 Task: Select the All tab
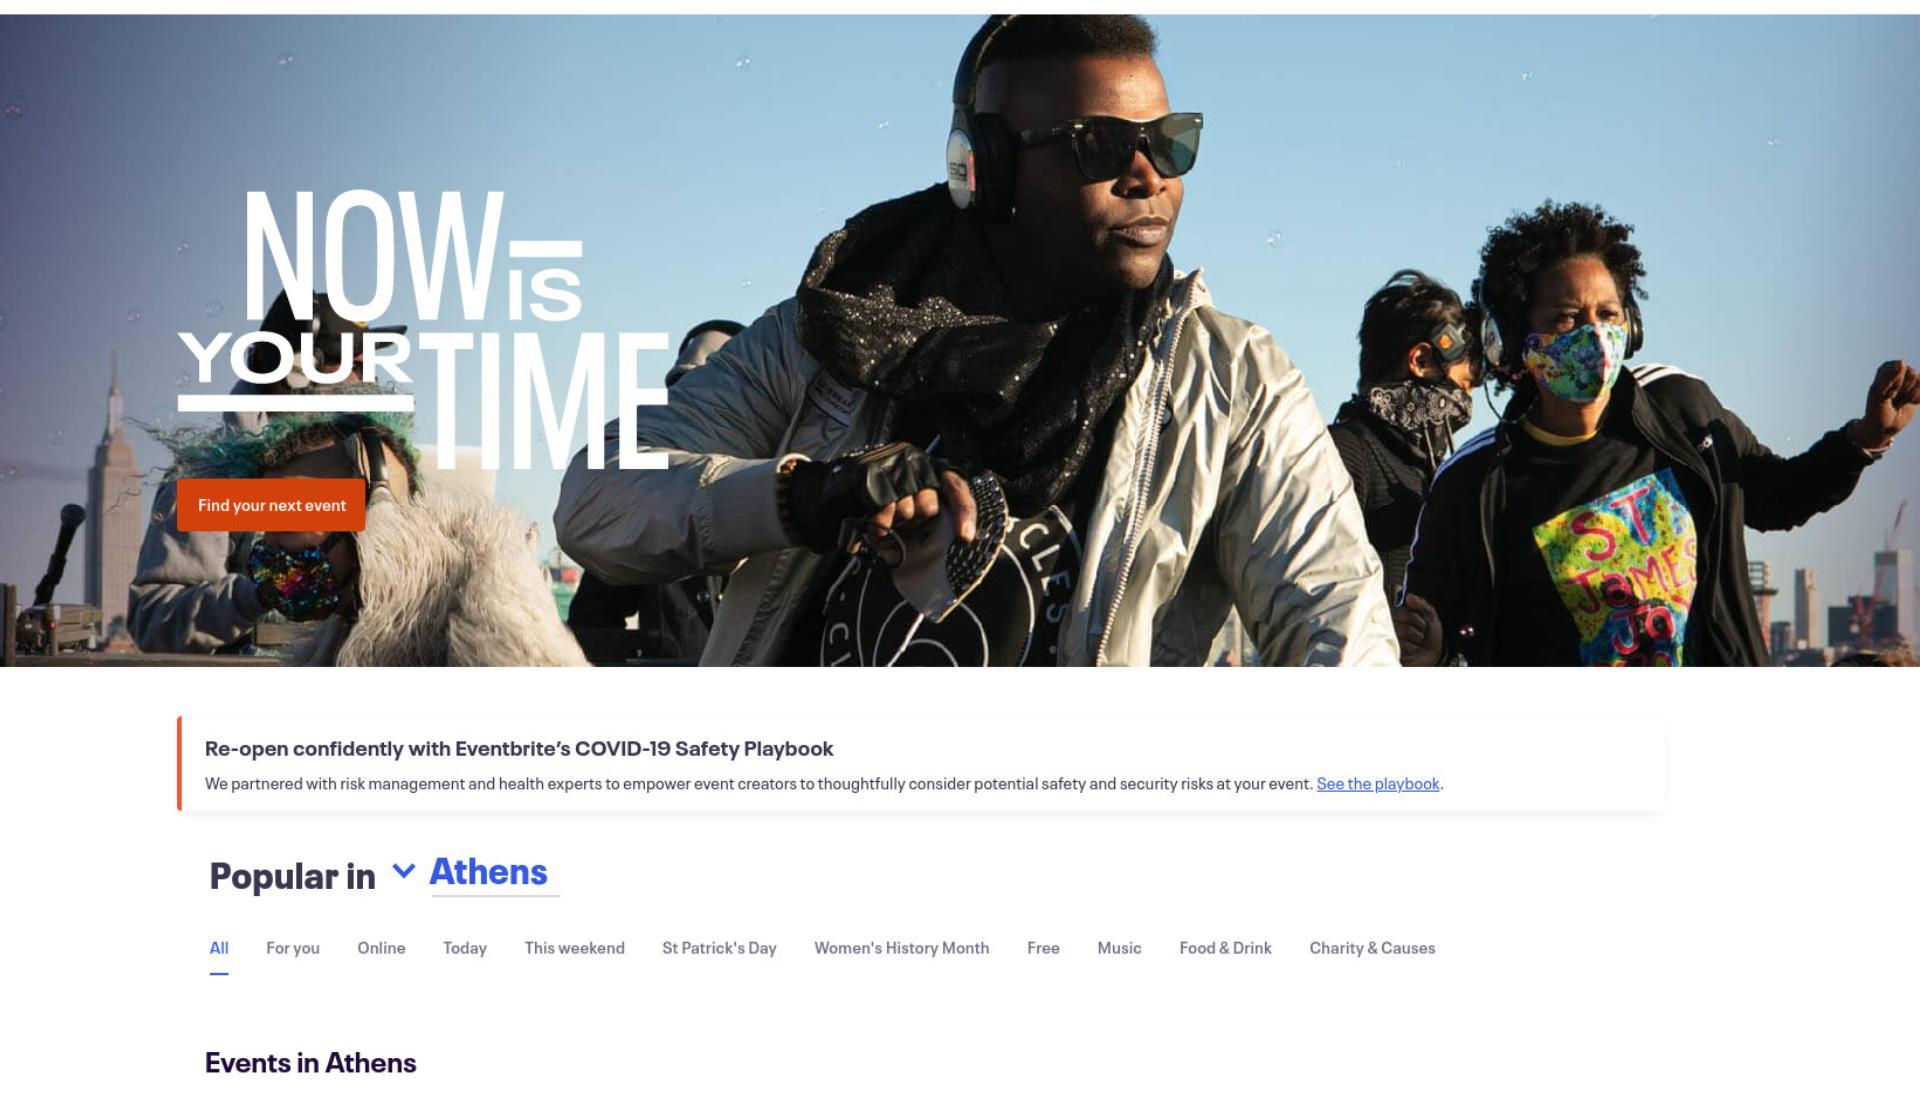pyautogui.click(x=219, y=948)
